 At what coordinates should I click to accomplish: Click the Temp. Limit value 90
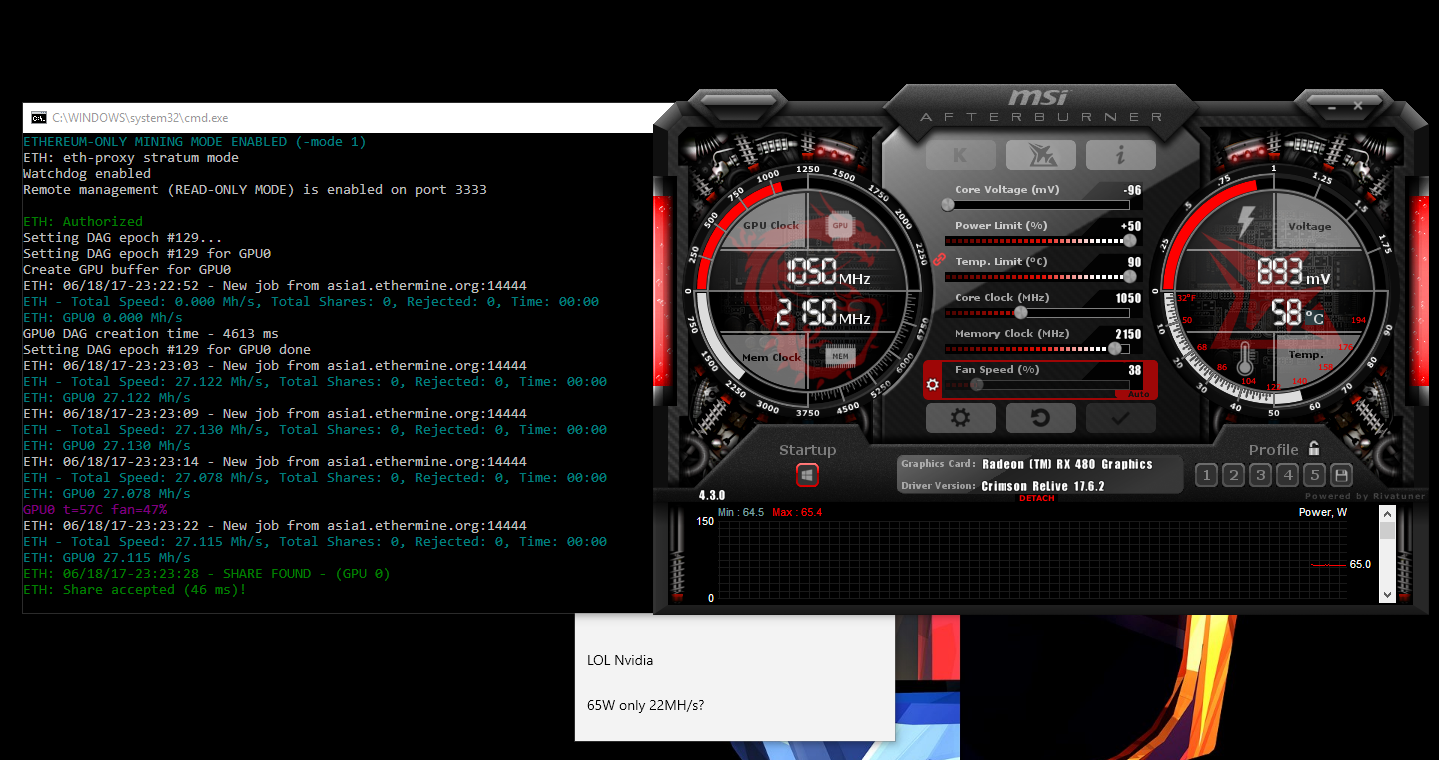click(x=1135, y=262)
